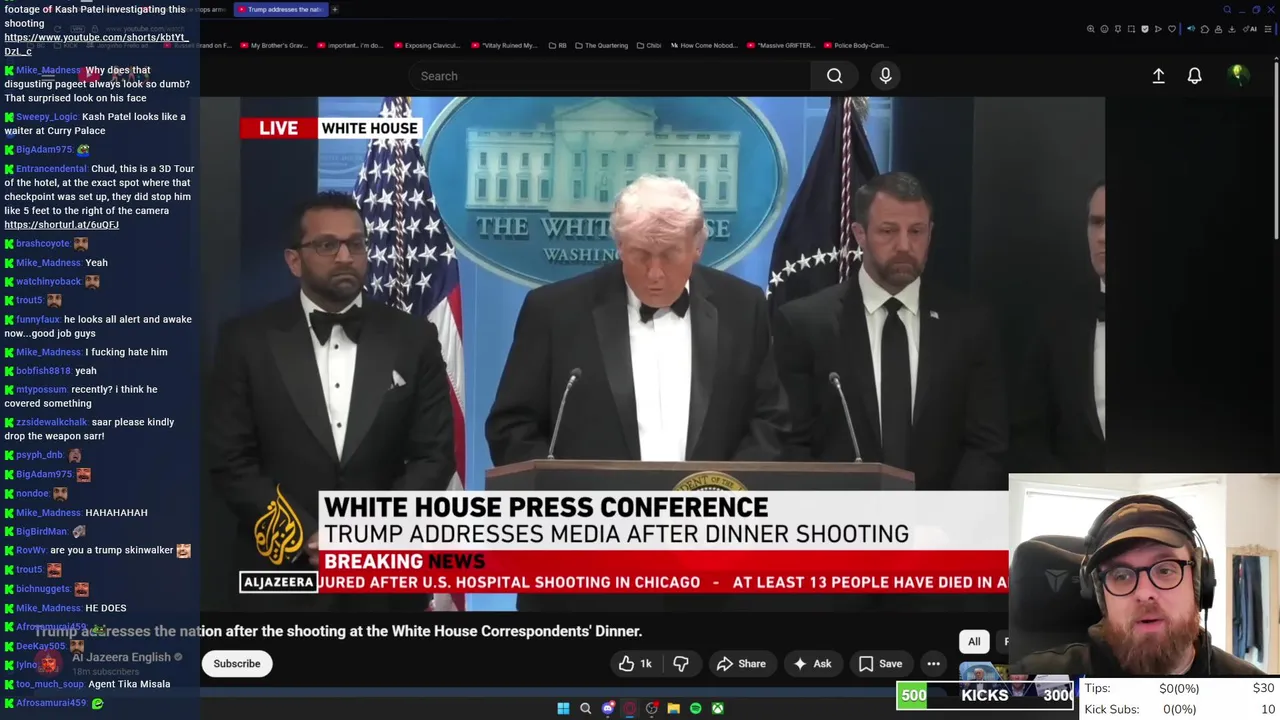Click the browser zoom magnifier icon
Viewport: 1280px width, 720px height.
point(1090,29)
